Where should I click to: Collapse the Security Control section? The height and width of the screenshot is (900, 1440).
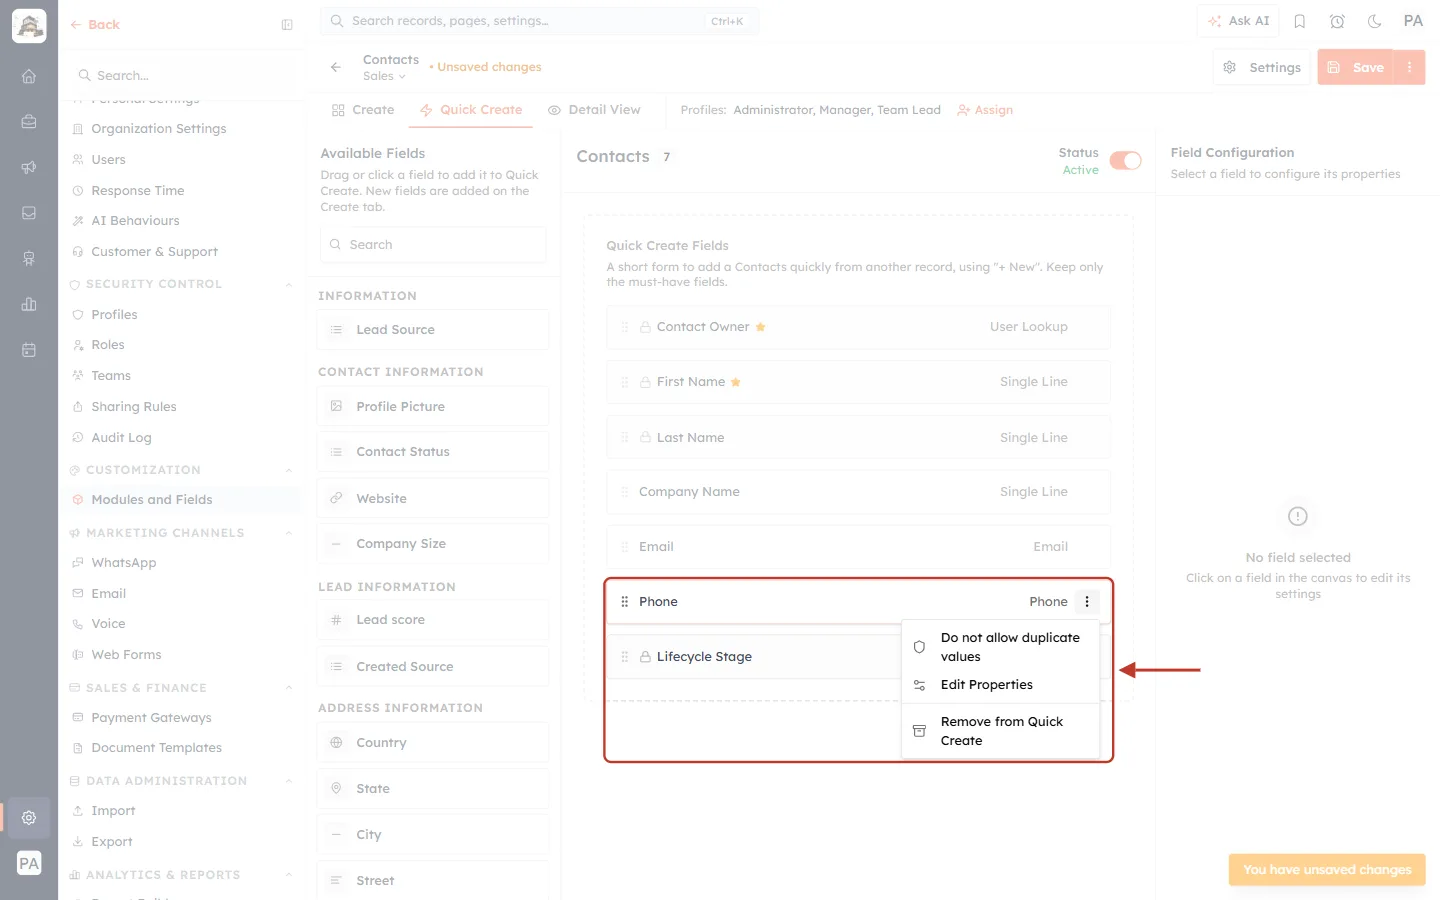coord(289,284)
